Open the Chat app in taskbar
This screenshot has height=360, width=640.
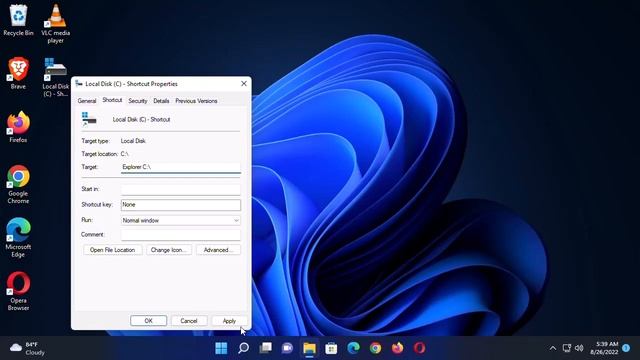coord(287,348)
